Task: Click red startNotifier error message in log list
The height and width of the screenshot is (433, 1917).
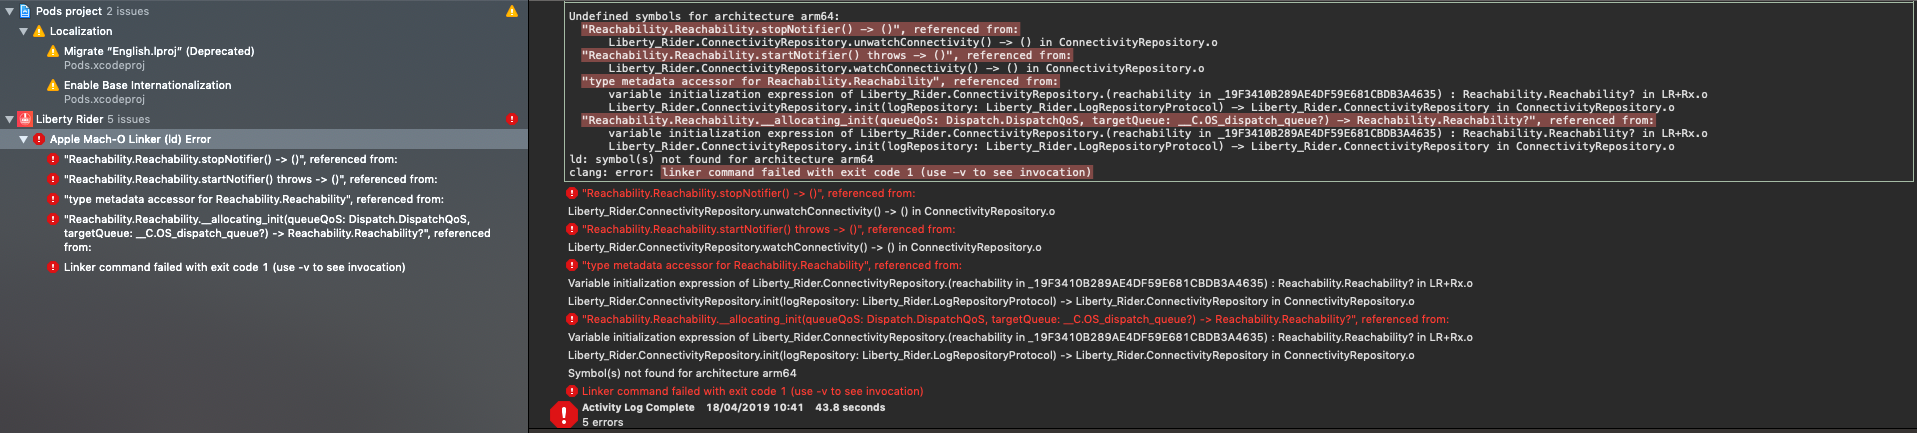Action: (x=768, y=229)
